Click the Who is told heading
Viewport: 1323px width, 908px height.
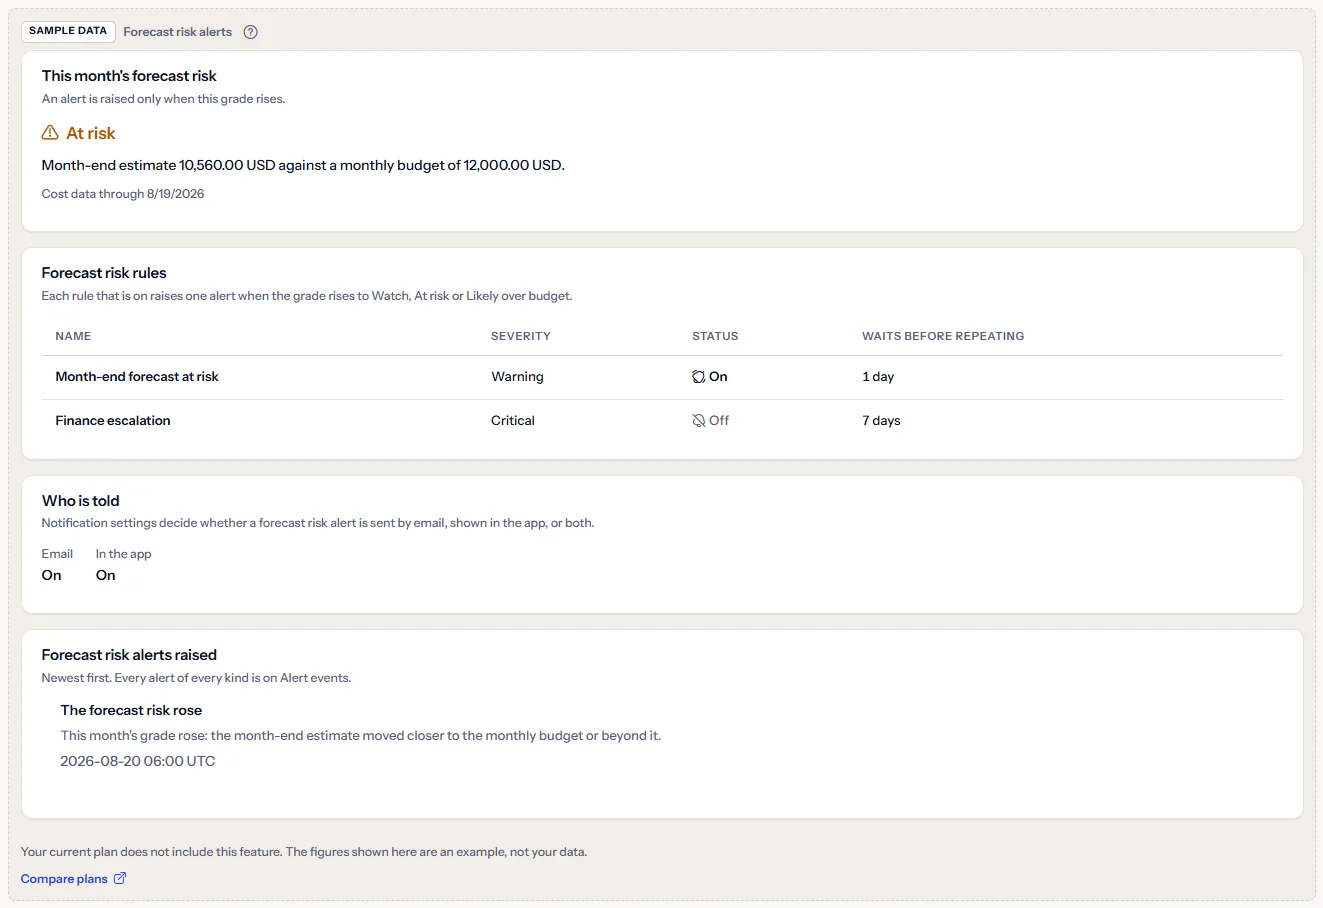[81, 501]
